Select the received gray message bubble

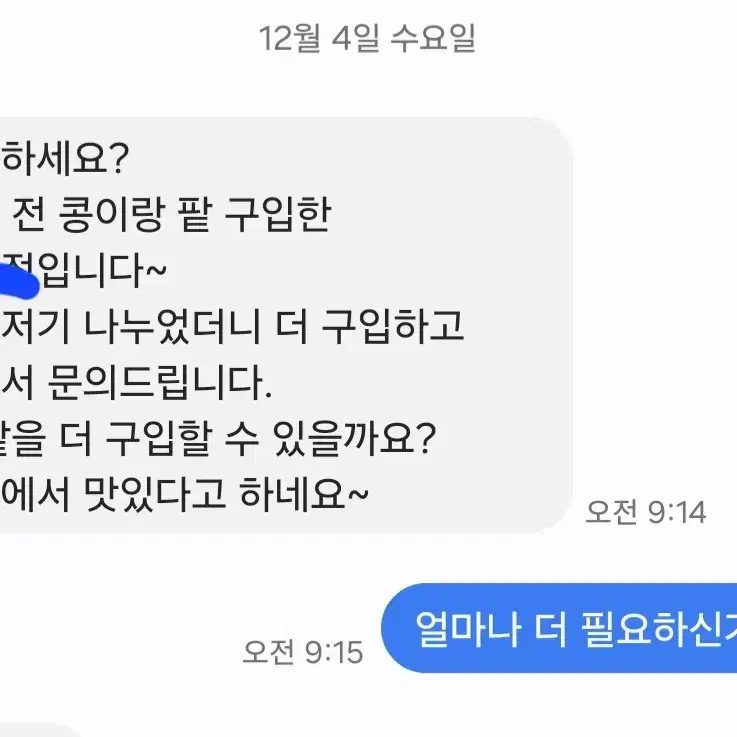click(x=286, y=325)
